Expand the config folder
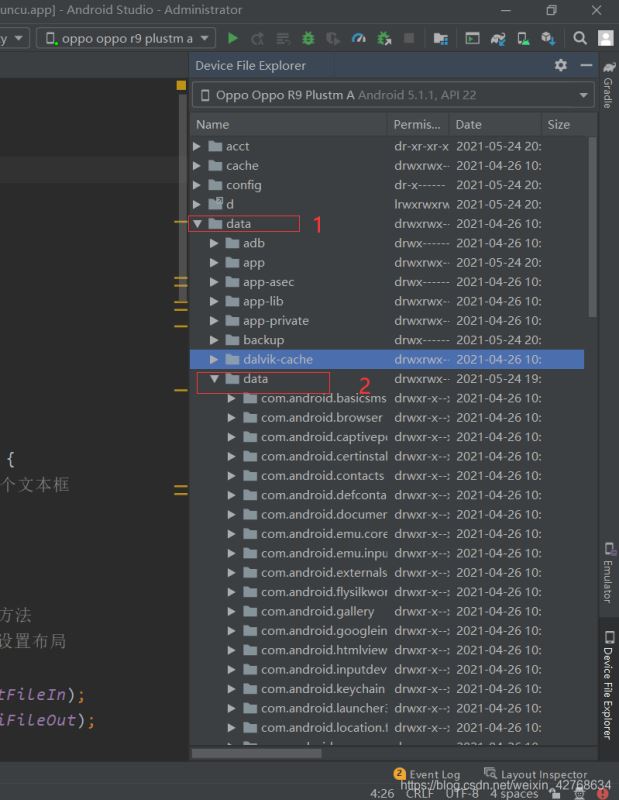The image size is (619, 800). coord(197,185)
